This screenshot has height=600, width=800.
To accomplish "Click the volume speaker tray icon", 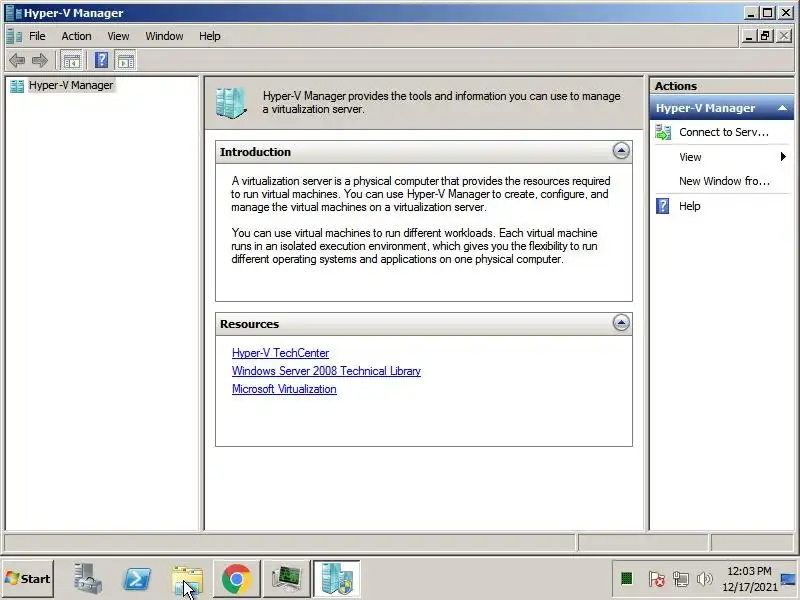I will coord(705,579).
